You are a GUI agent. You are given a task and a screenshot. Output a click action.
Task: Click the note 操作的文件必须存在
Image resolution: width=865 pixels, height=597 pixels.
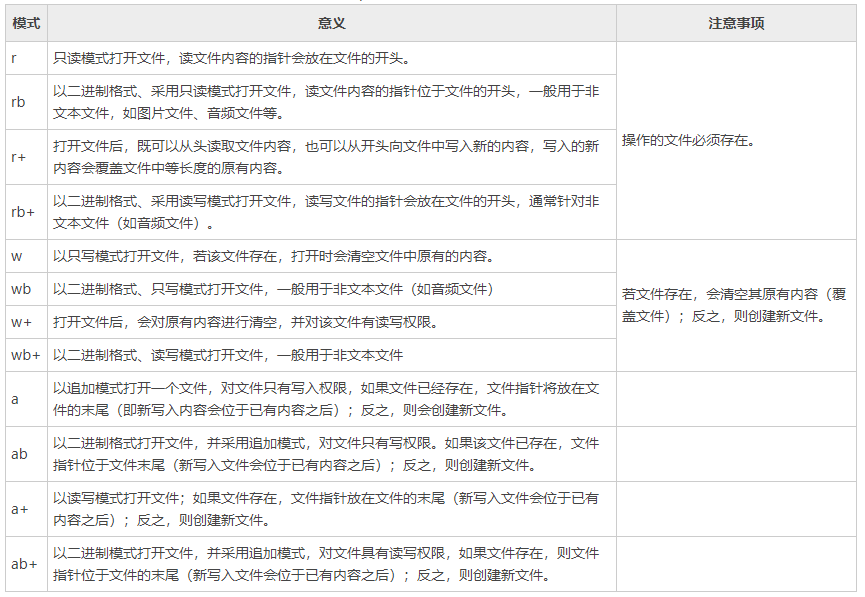coord(689,140)
